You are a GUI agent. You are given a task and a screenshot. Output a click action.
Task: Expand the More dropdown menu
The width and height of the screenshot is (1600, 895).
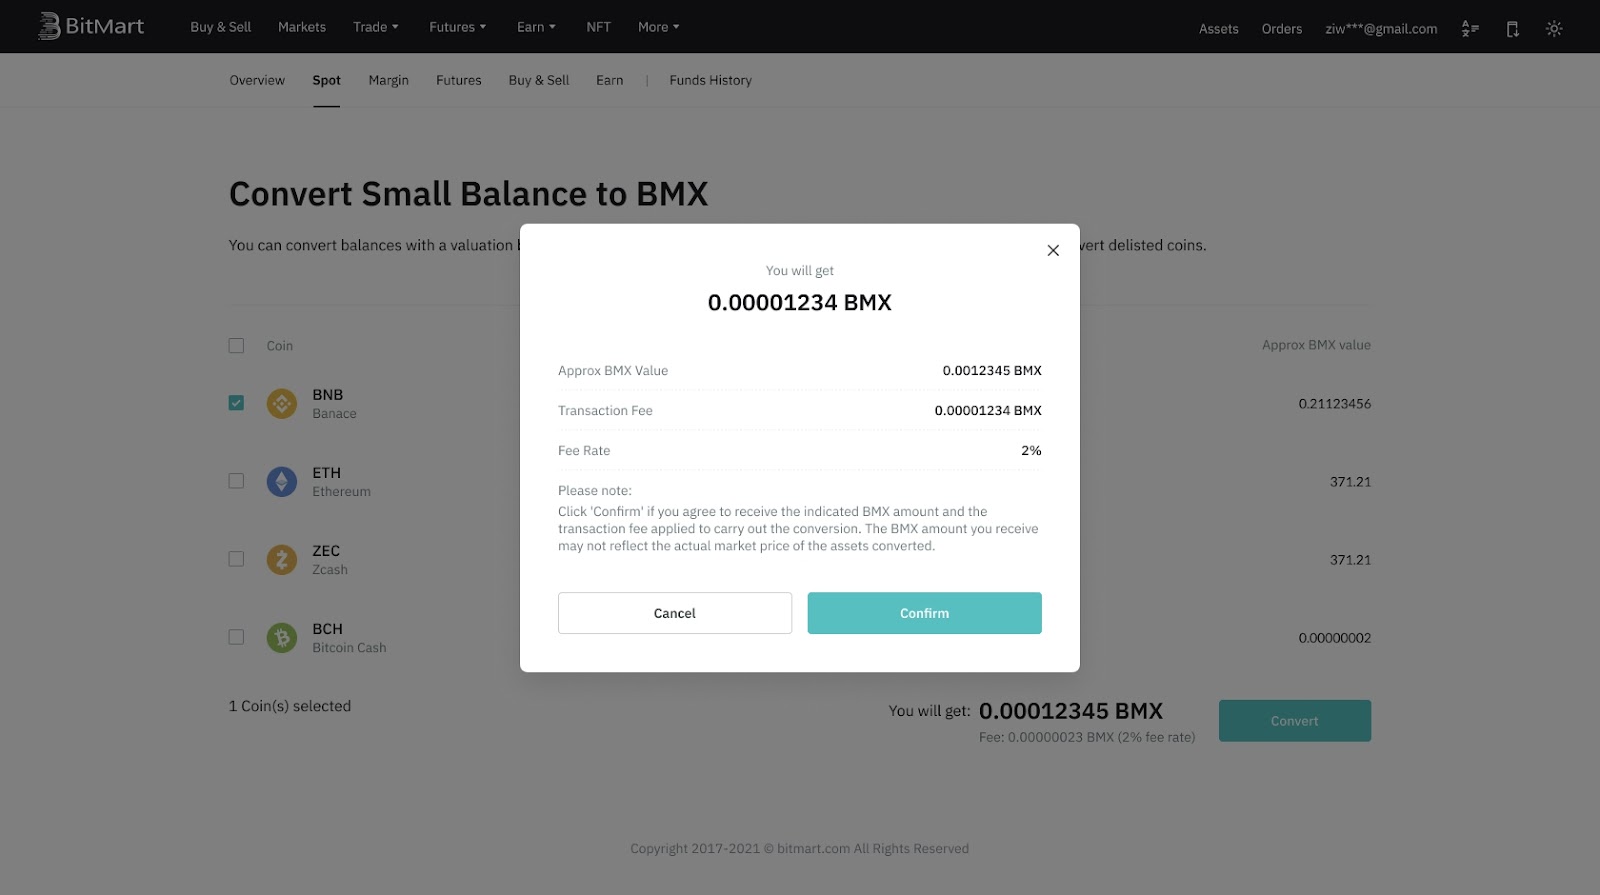[x=659, y=27]
